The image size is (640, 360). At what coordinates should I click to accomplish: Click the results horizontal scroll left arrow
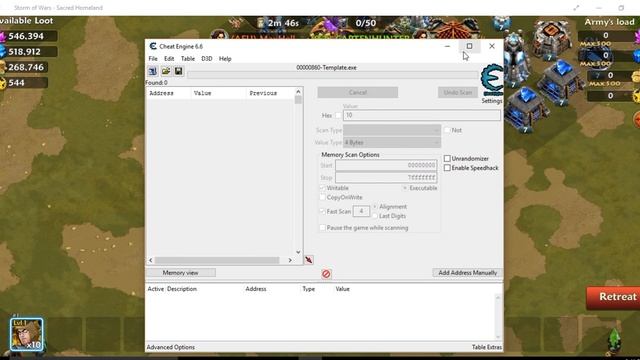click(x=151, y=260)
